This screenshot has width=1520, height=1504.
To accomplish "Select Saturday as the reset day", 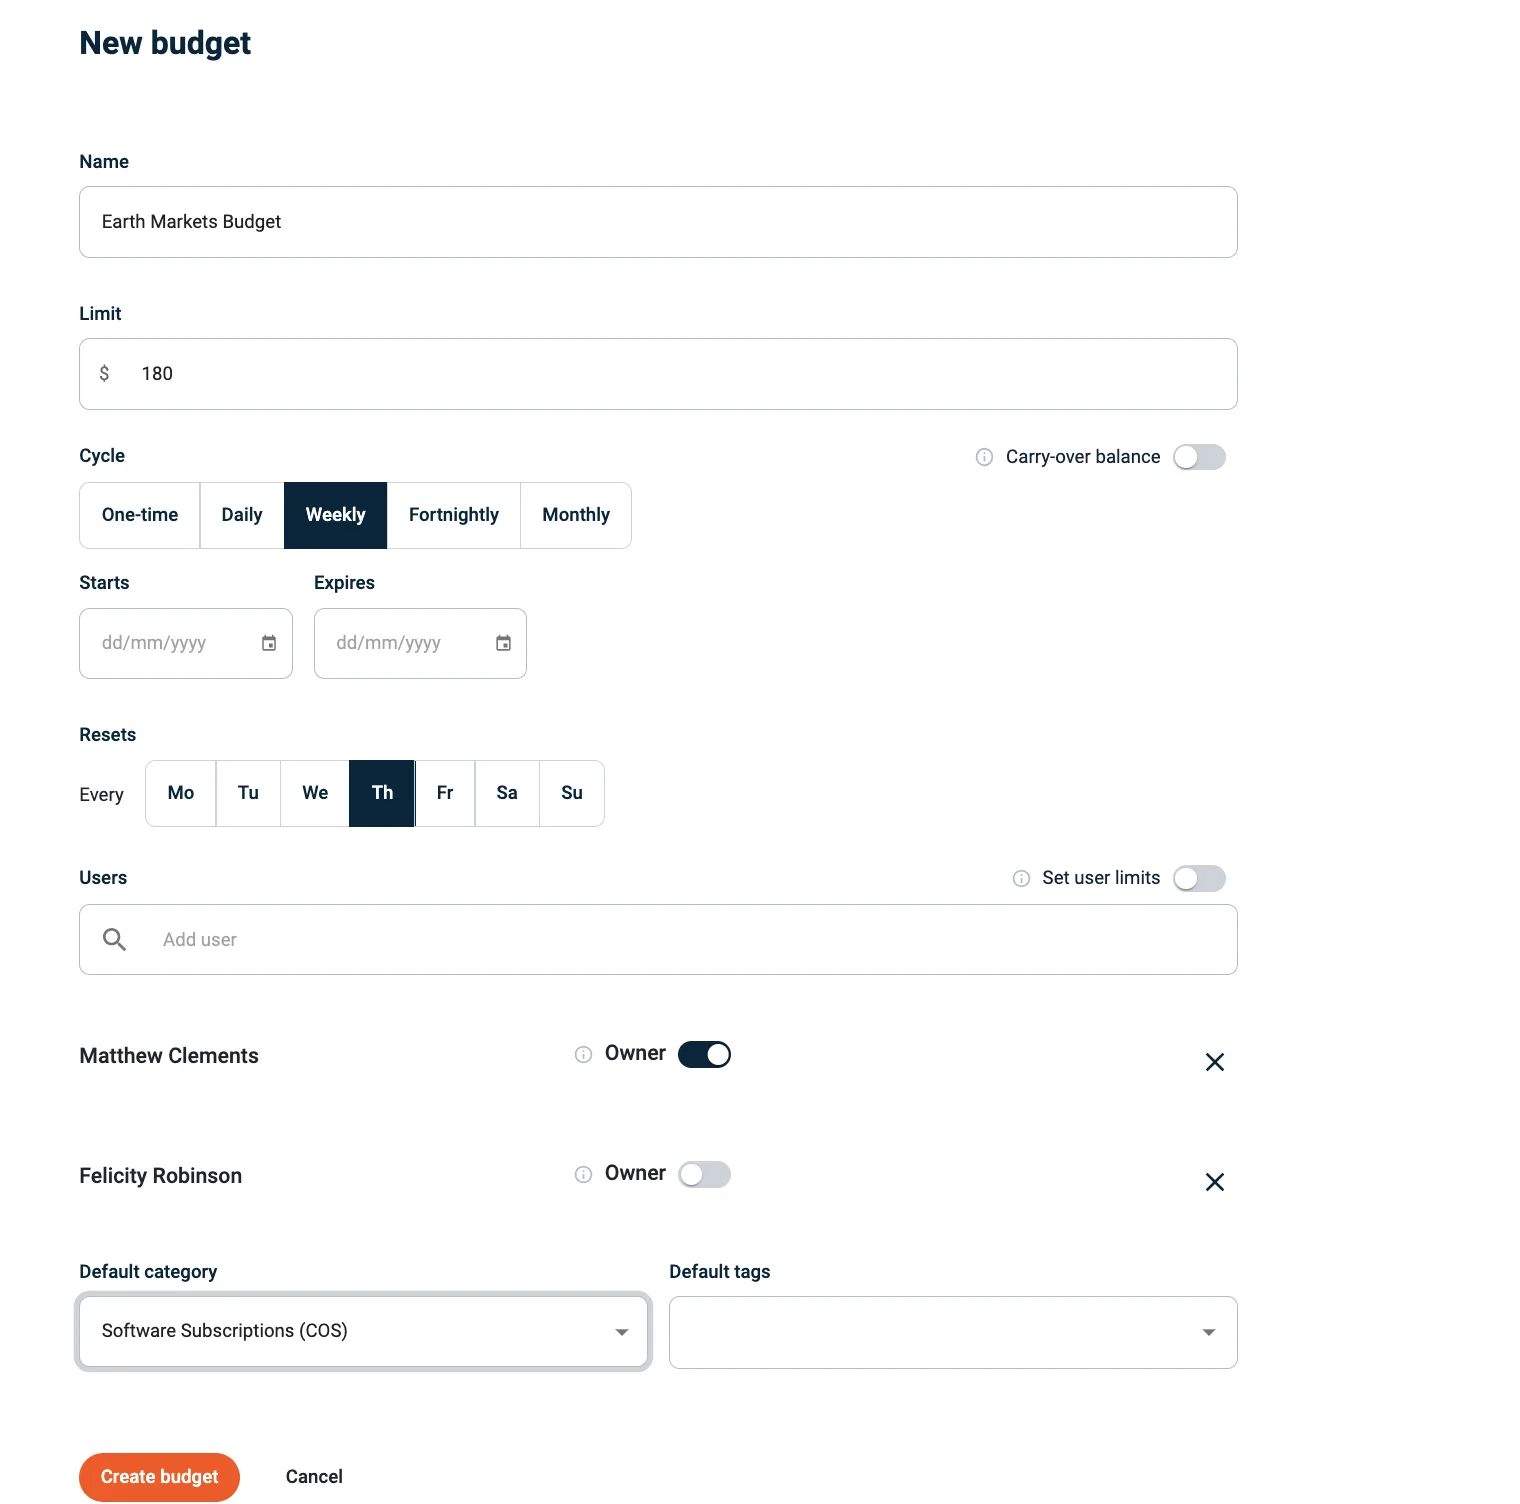I will coord(507,793).
